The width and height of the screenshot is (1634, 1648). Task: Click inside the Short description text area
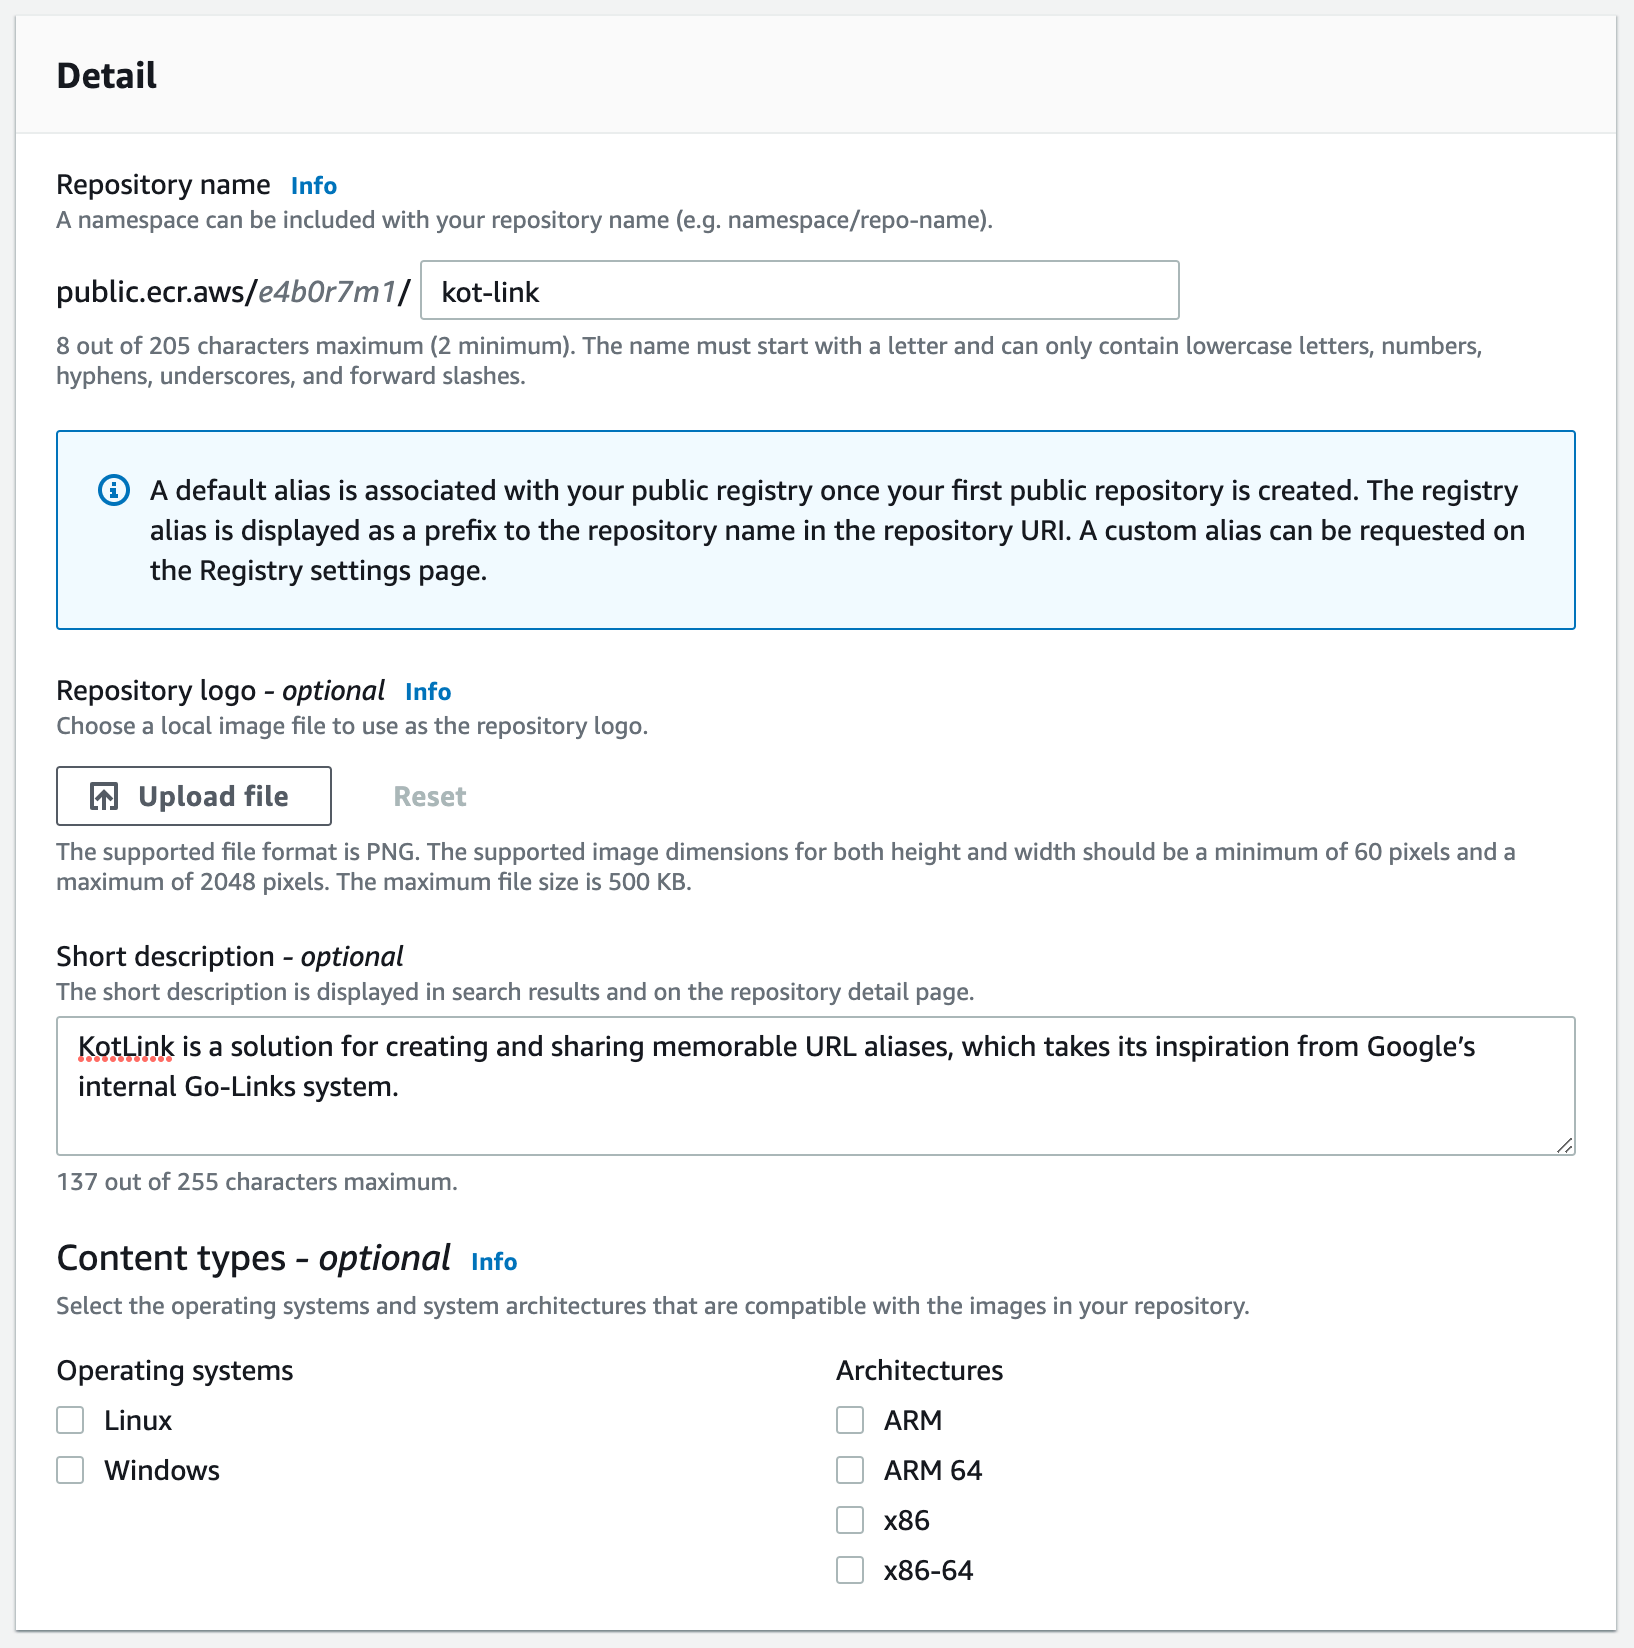coord(816,1086)
